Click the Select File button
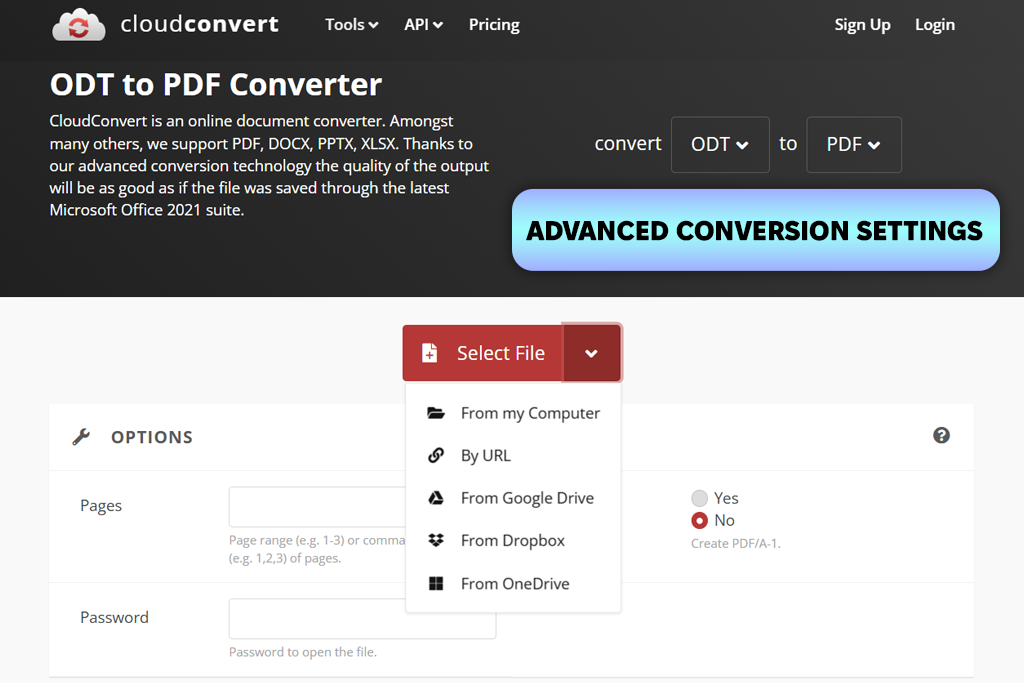 (483, 353)
